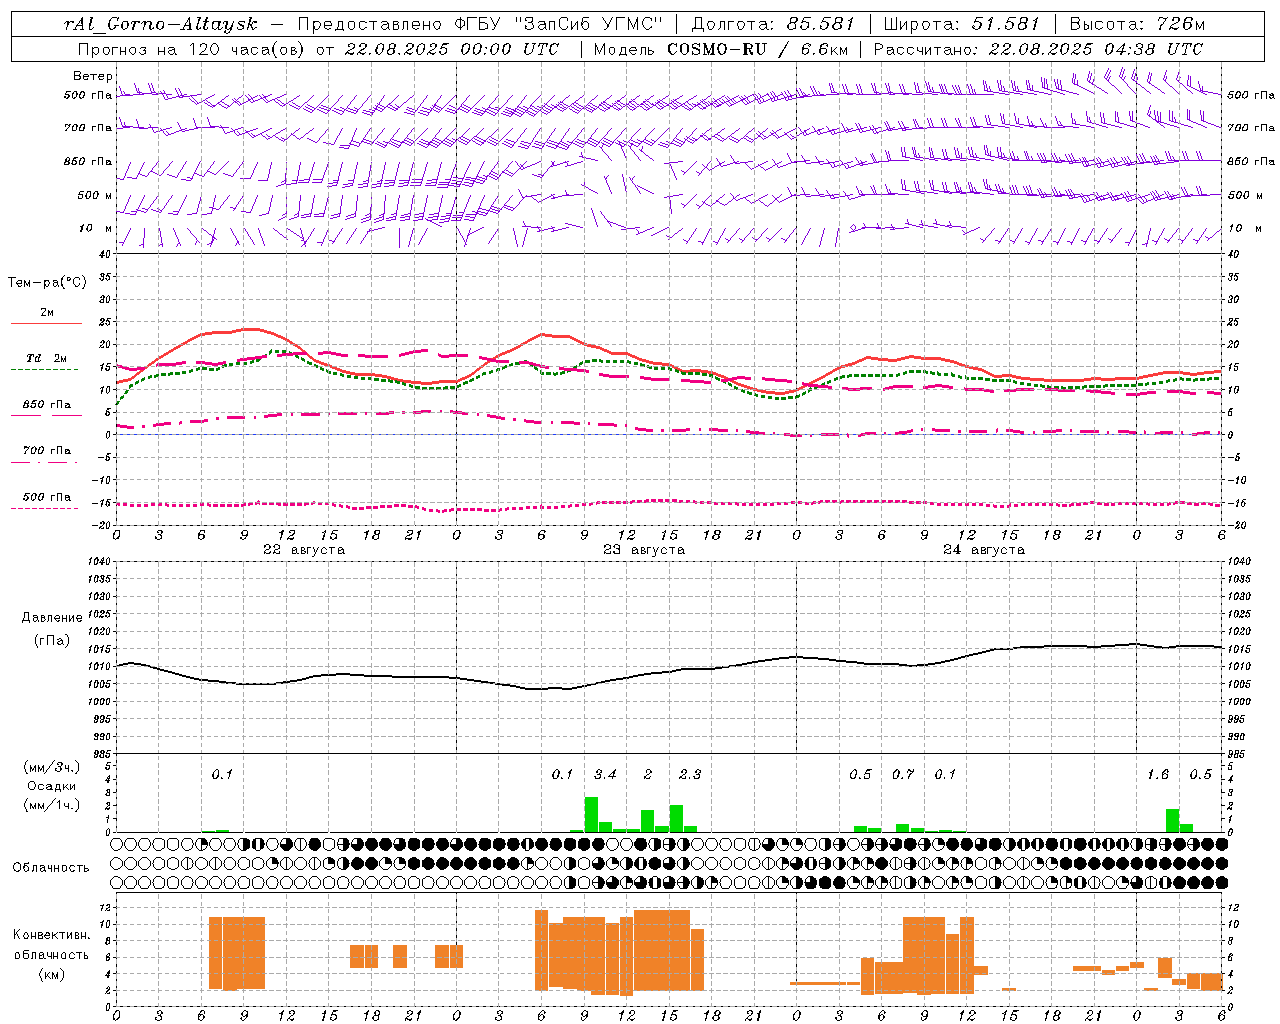
Task: Click the longitude value Долгота: 85.581
Action: point(773,24)
